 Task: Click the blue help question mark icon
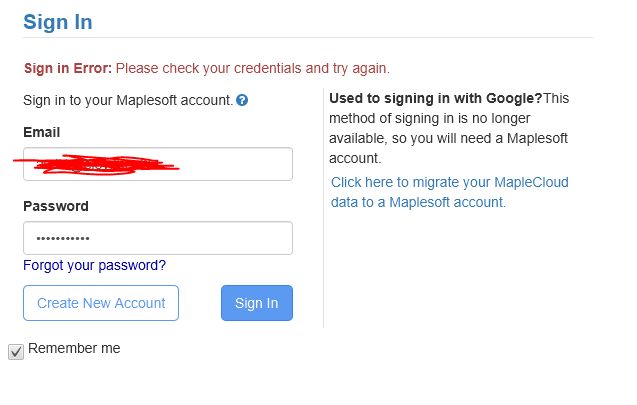point(242,100)
